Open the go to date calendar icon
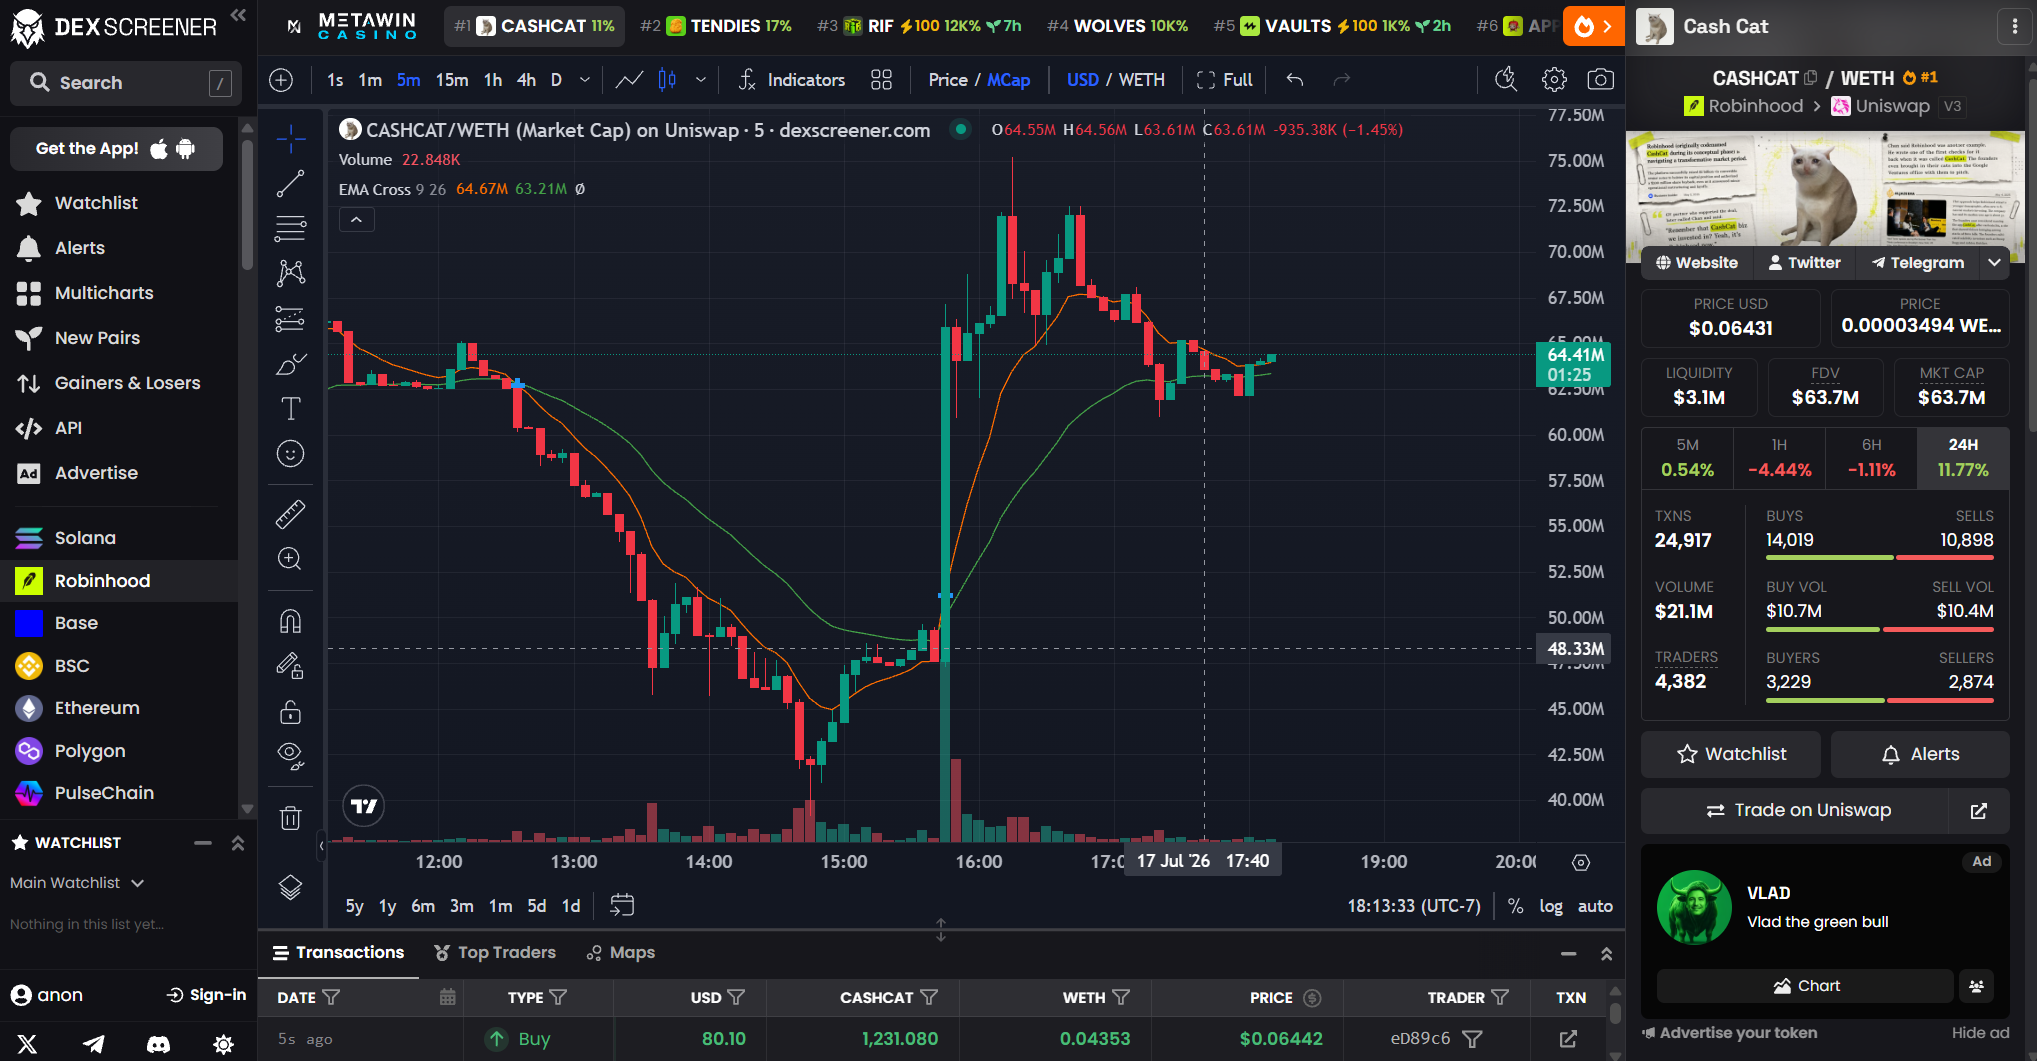The height and width of the screenshot is (1061, 2037). click(x=622, y=905)
